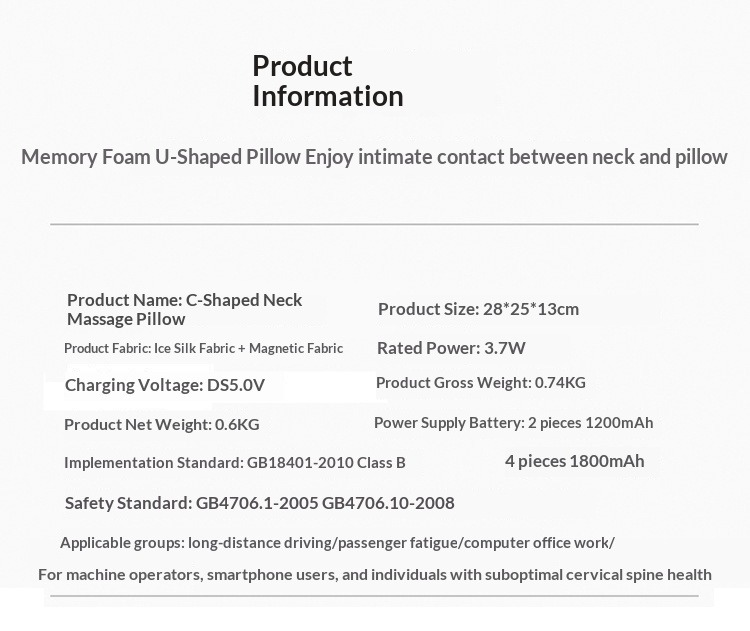Screen dimensions: 750x631
Task: Click the divider line below the tagline
Action: coord(374,225)
